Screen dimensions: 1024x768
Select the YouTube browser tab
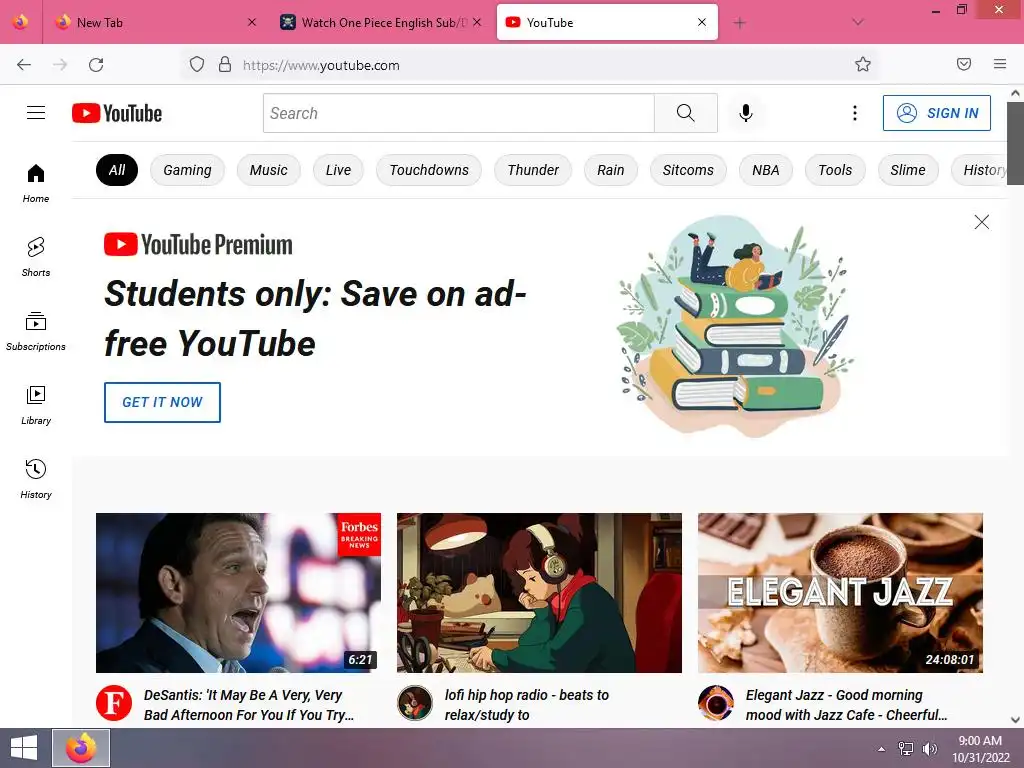point(607,22)
